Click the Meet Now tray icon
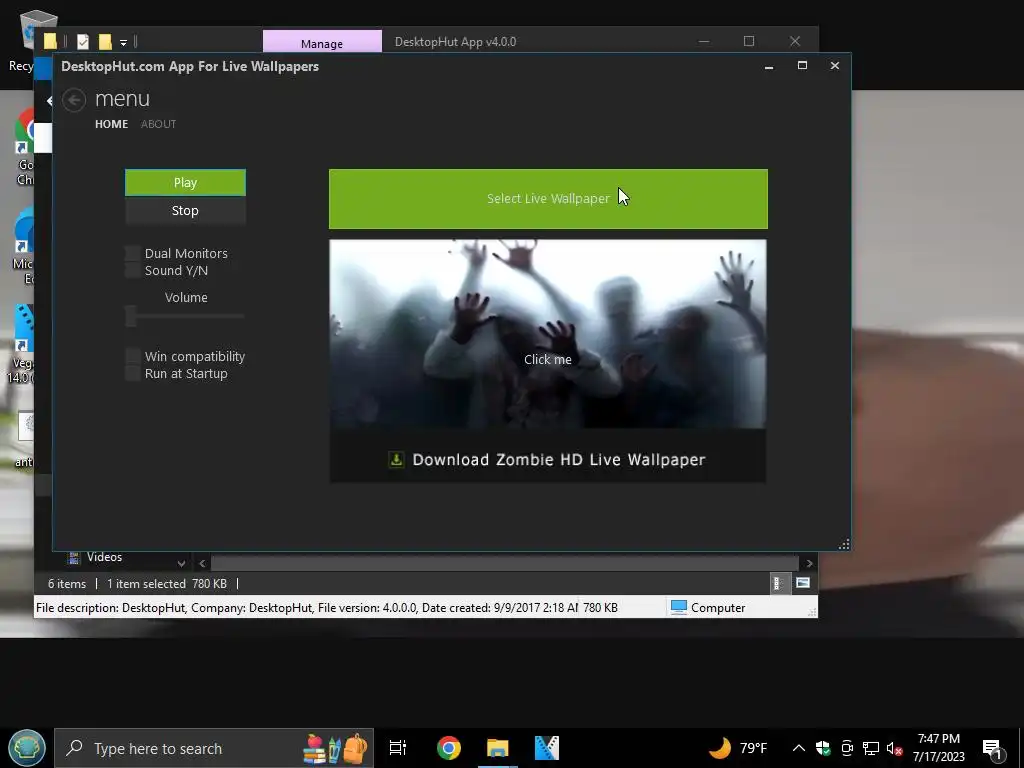The height and width of the screenshot is (768, 1024). [847, 748]
